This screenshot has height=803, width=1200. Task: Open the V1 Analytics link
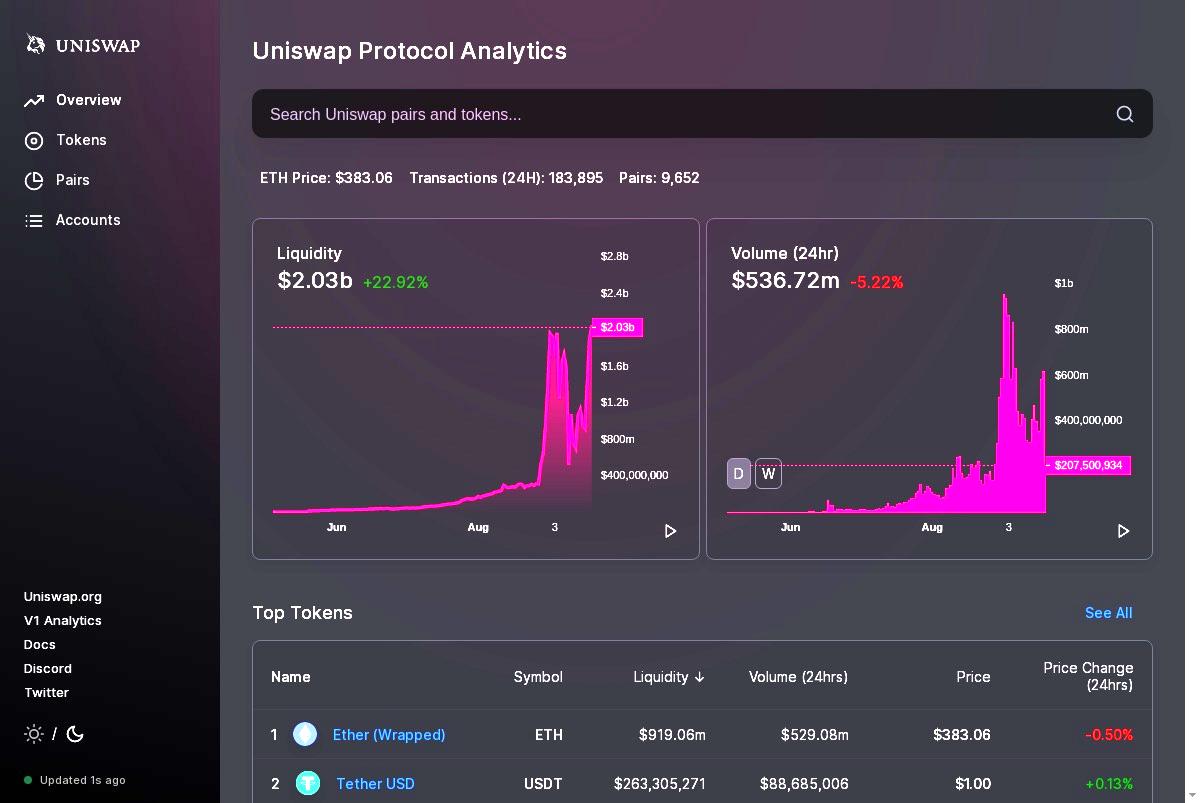(63, 620)
